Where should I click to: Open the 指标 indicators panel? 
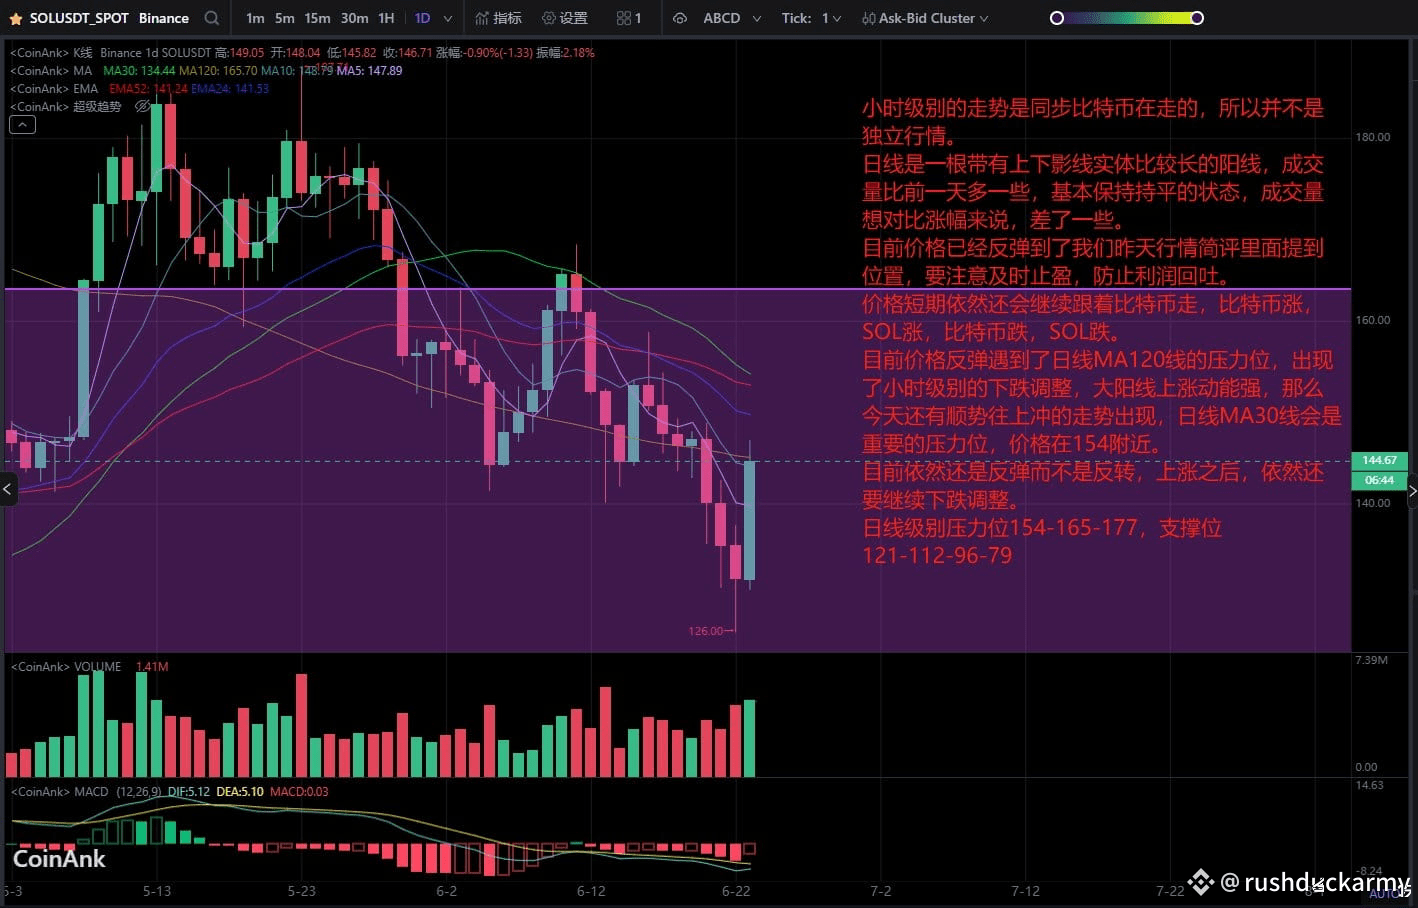(x=498, y=18)
